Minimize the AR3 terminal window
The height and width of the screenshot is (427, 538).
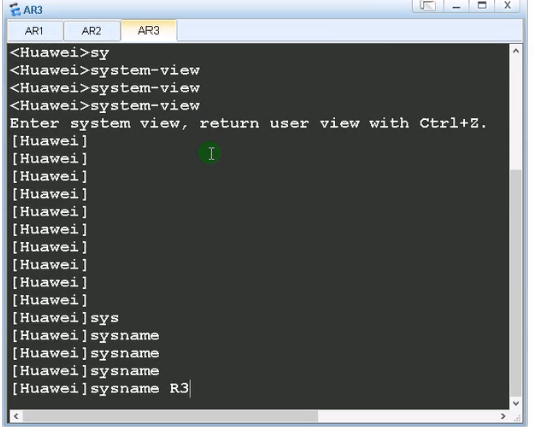click(x=456, y=5)
